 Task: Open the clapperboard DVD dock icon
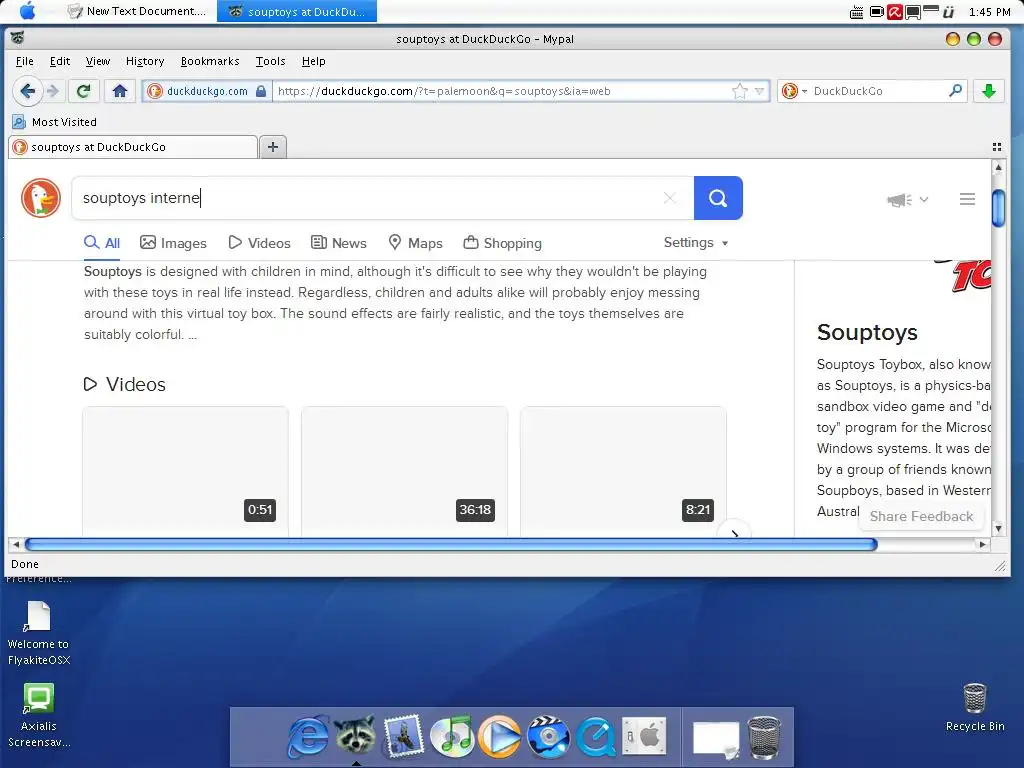tap(548, 737)
